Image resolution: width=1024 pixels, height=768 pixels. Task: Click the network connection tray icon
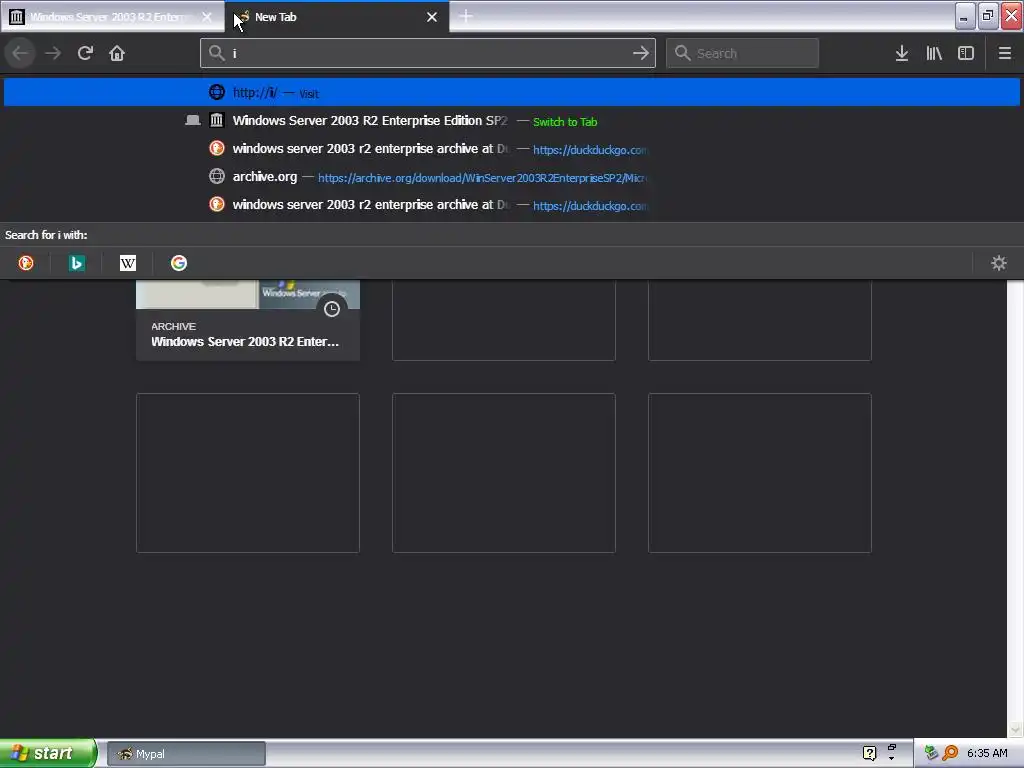(x=931, y=753)
